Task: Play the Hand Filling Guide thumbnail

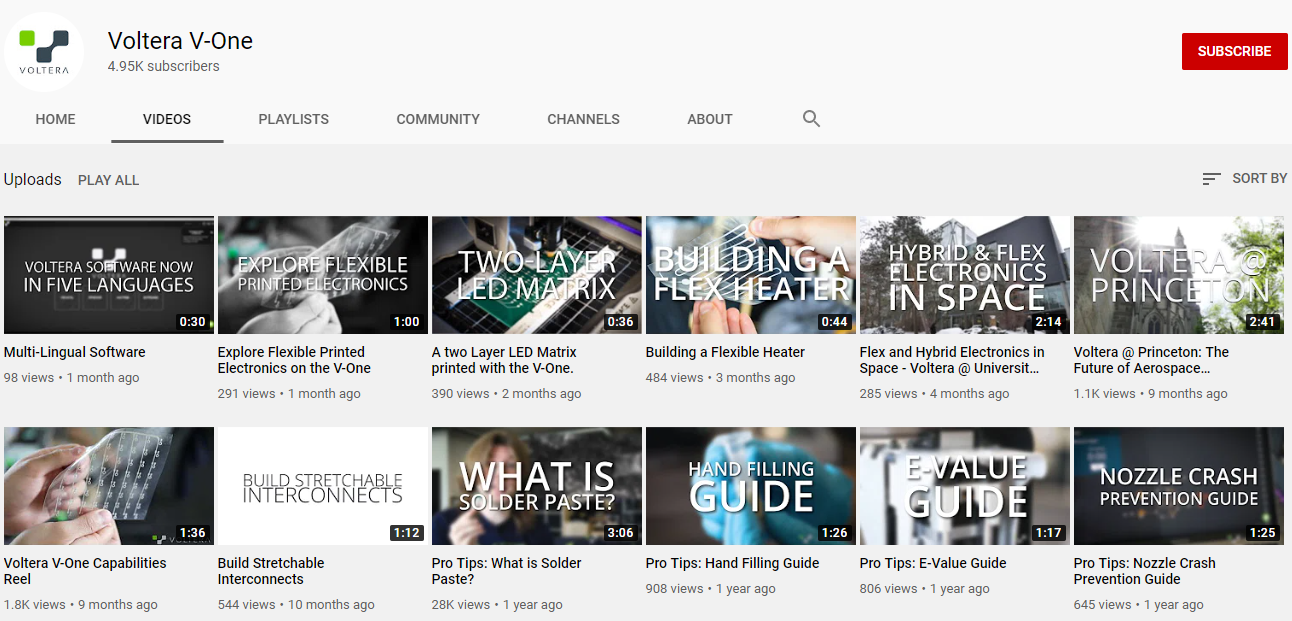Action: point(751,486)
